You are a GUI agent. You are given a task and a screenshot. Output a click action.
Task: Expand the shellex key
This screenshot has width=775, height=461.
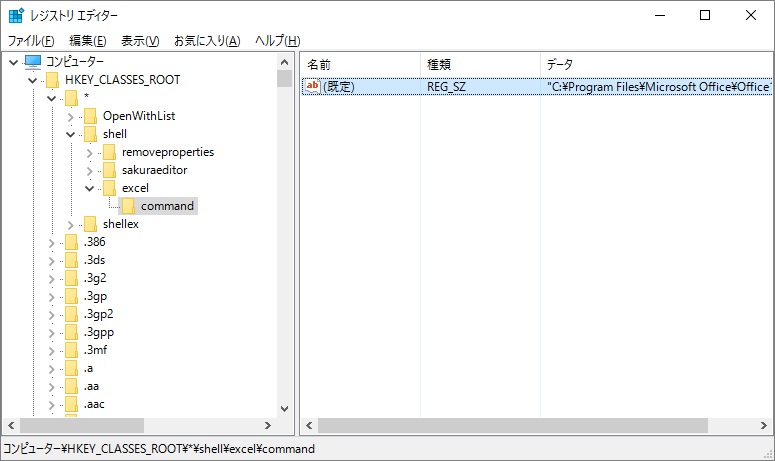pyautogui.click(x=70, y=225)
